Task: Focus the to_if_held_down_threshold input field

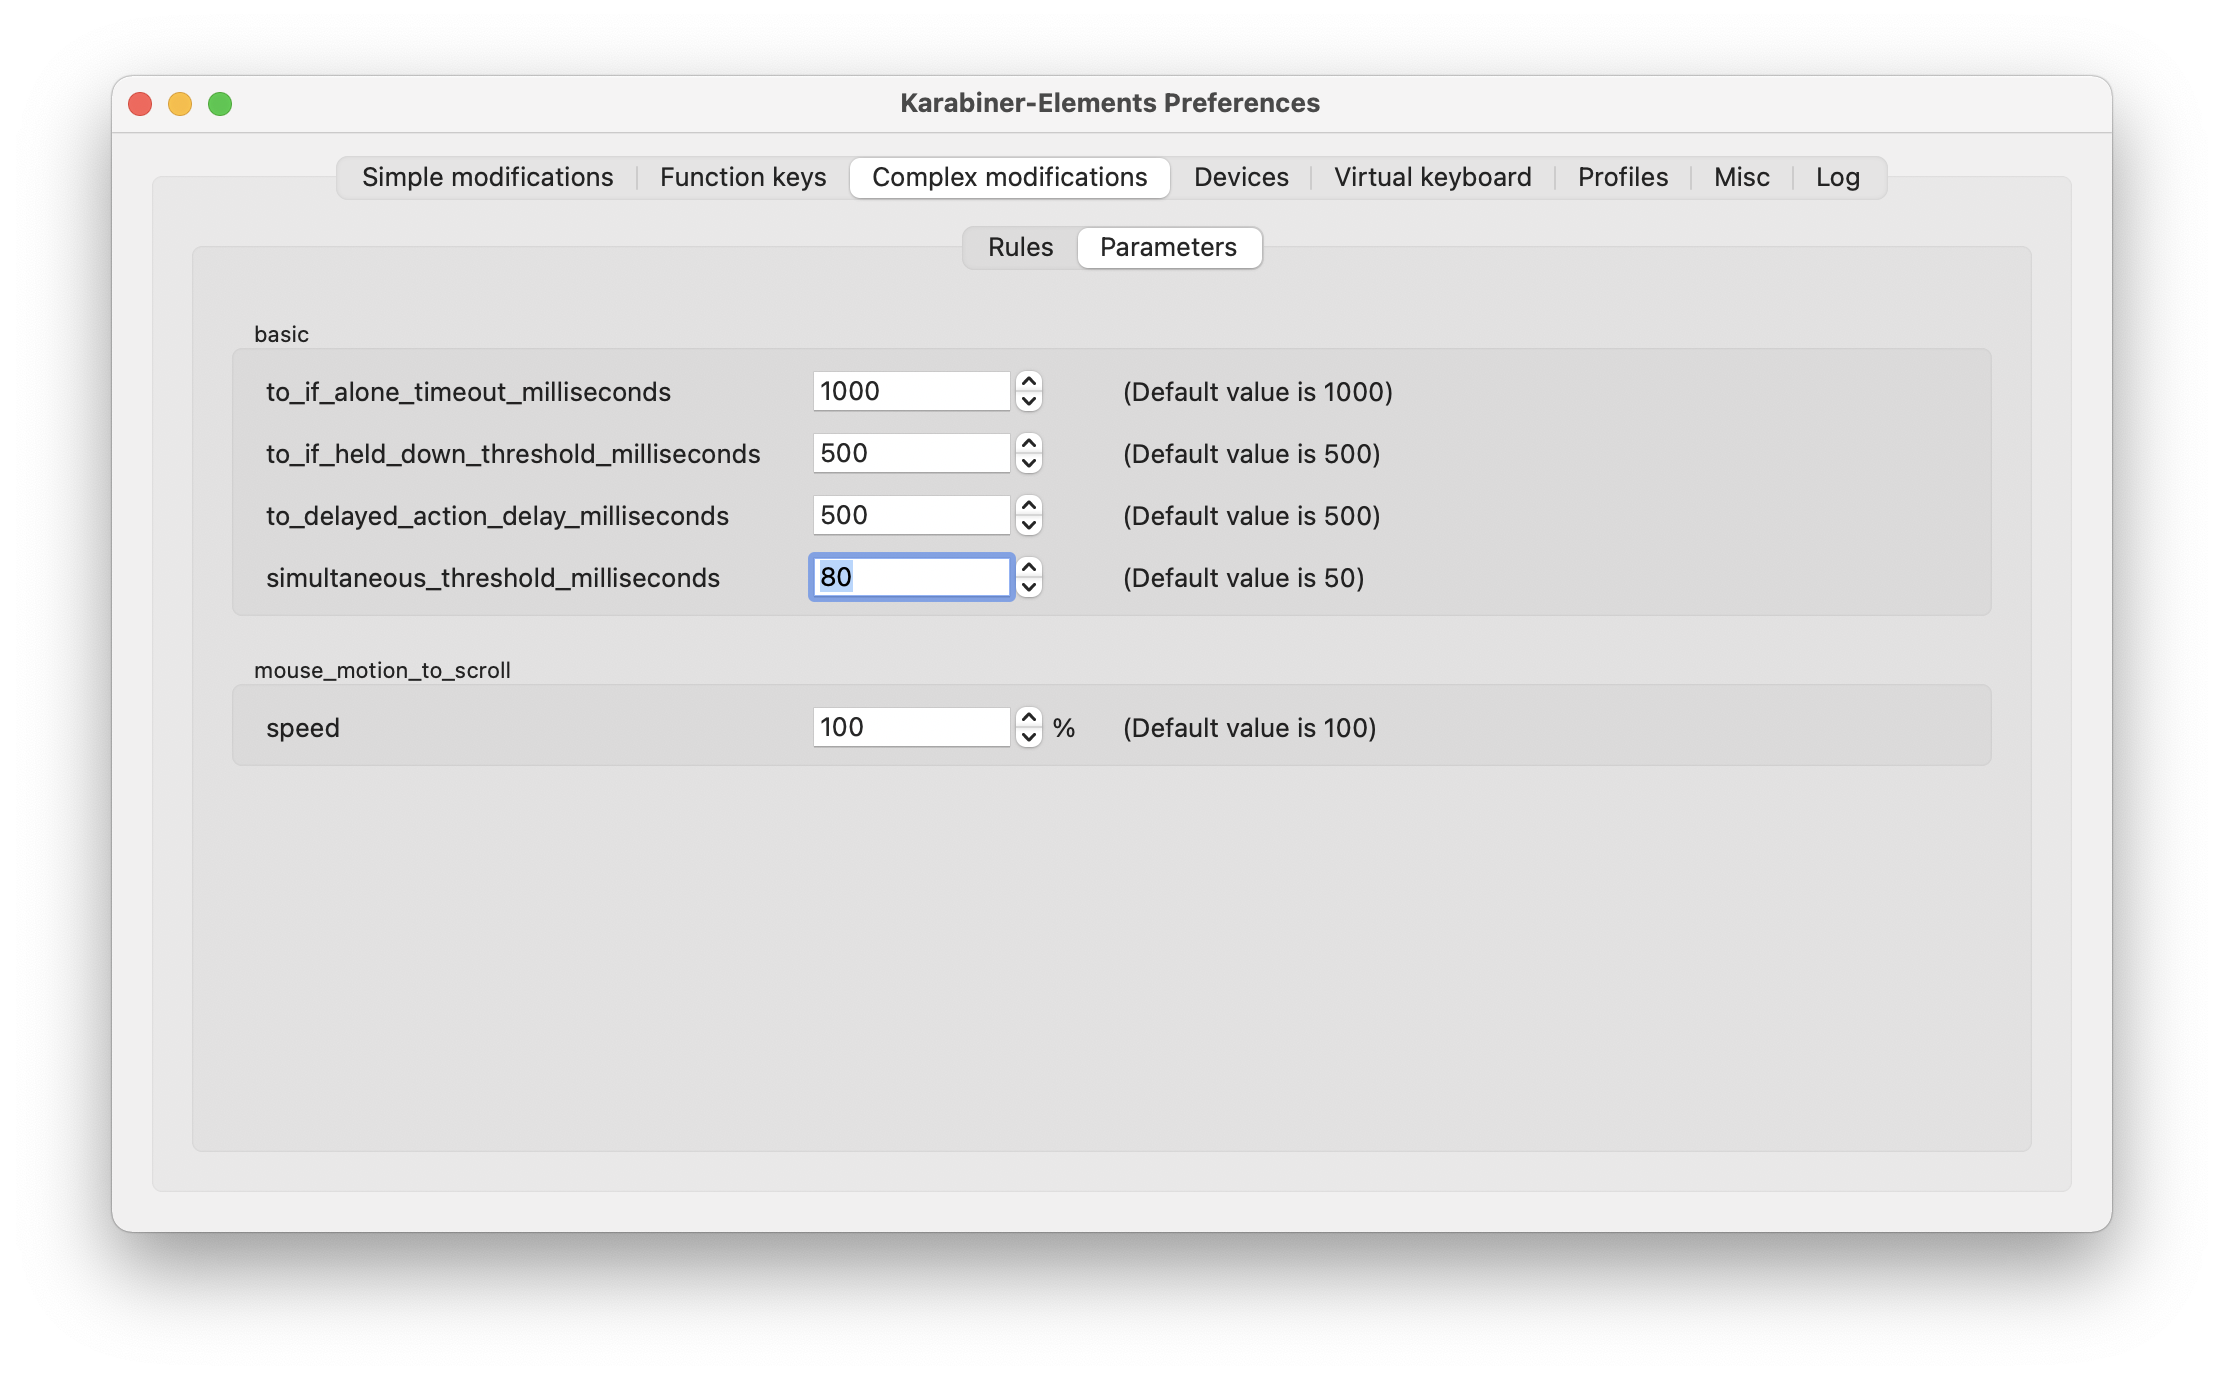Action: (x=910, y=453)
